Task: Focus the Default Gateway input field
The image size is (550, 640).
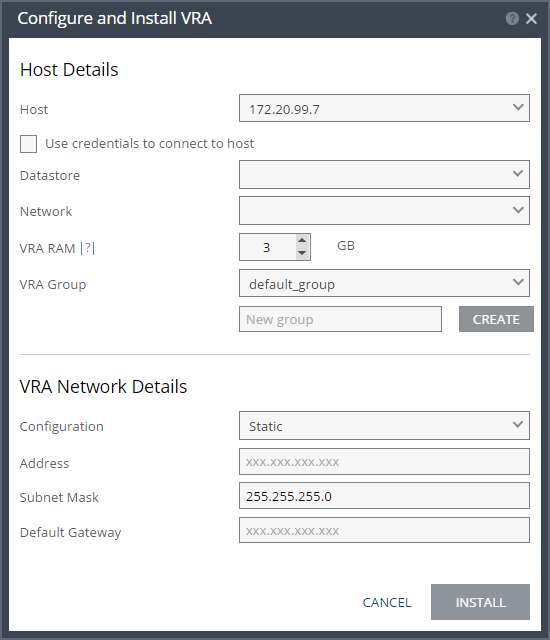Action: pos(384,530)
